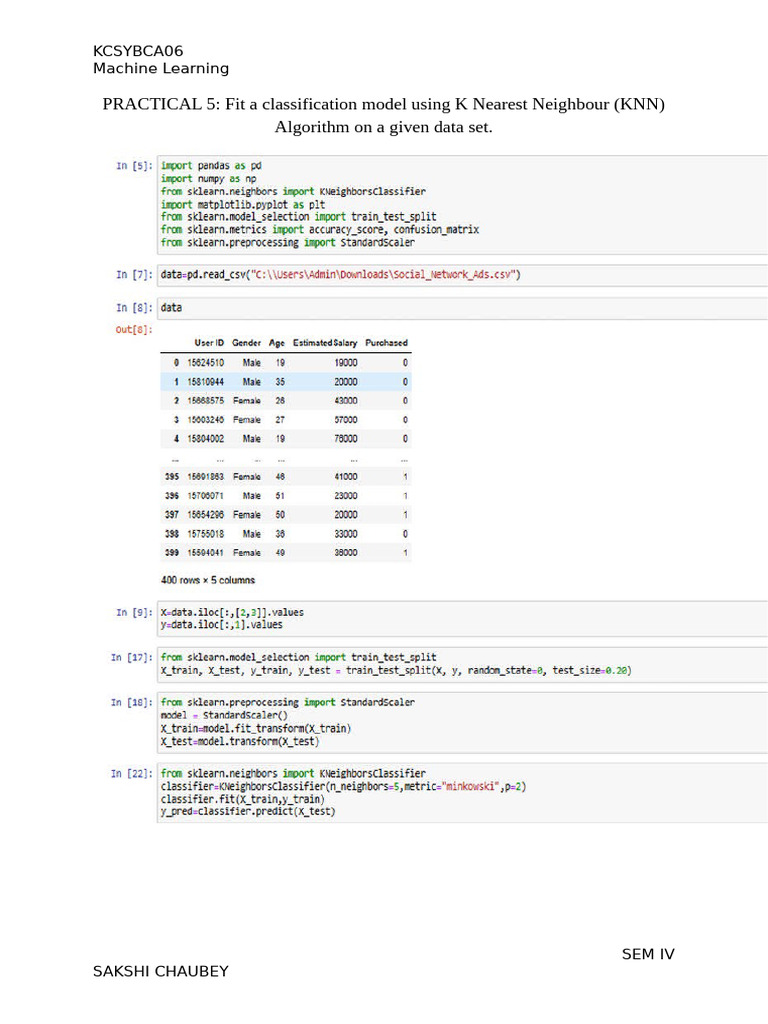Click the User ID column header
Screen dimensions: 768x1024
coord(209,343)
